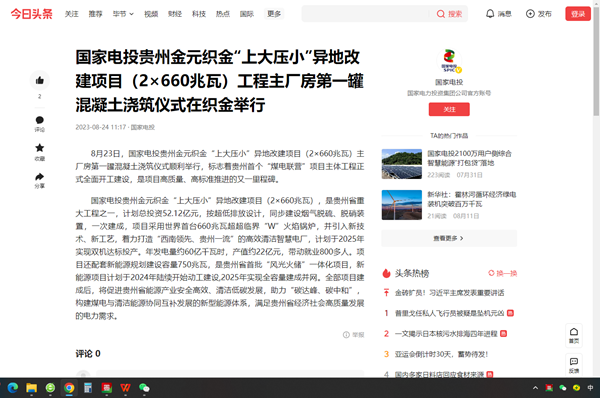Open the 财经 nav tab
The width and height of the screenshot is (600, 398).
tap(175, 14)
